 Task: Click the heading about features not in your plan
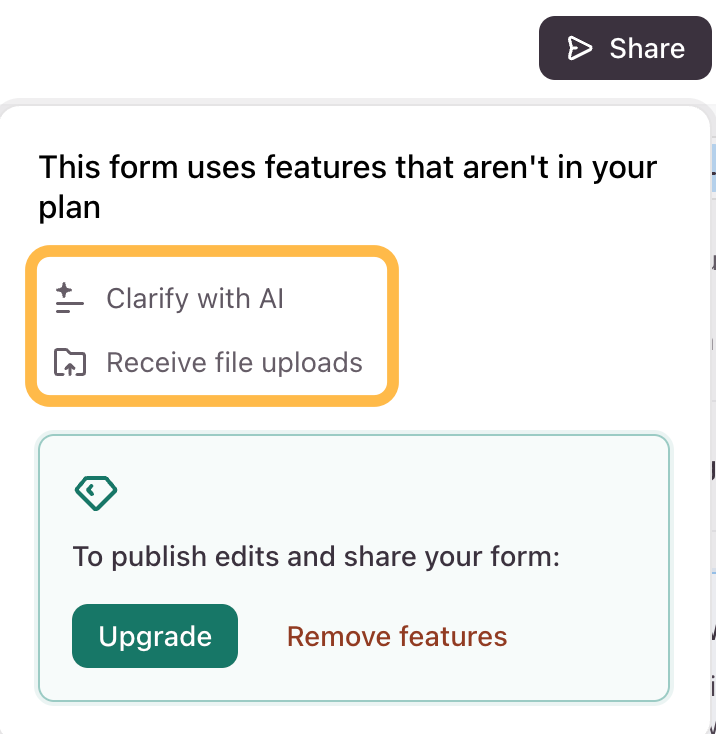348,187
